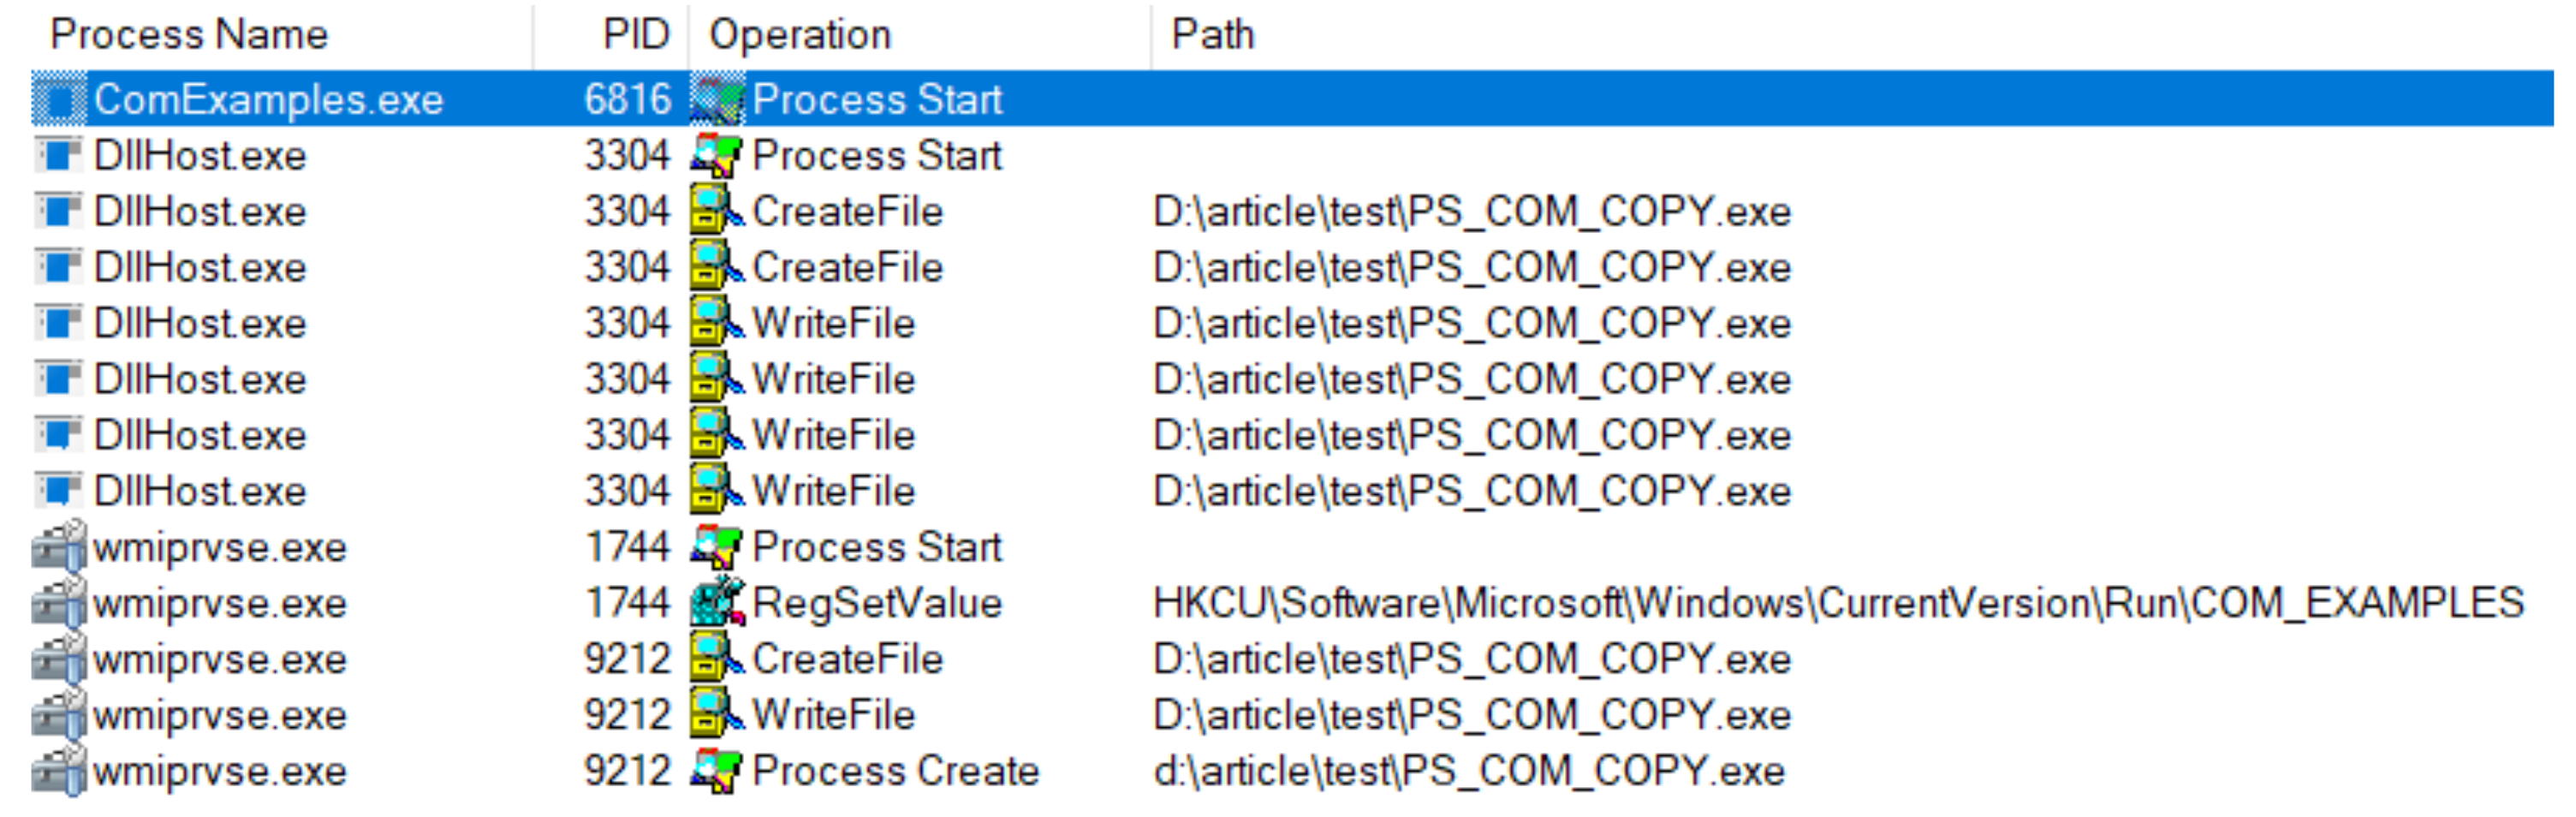This screenshot has width=2576, height=817.
Task: Select the Process Create path d:\article\test\PS_COM_COPY.exe
Action: coord(1468,771)
